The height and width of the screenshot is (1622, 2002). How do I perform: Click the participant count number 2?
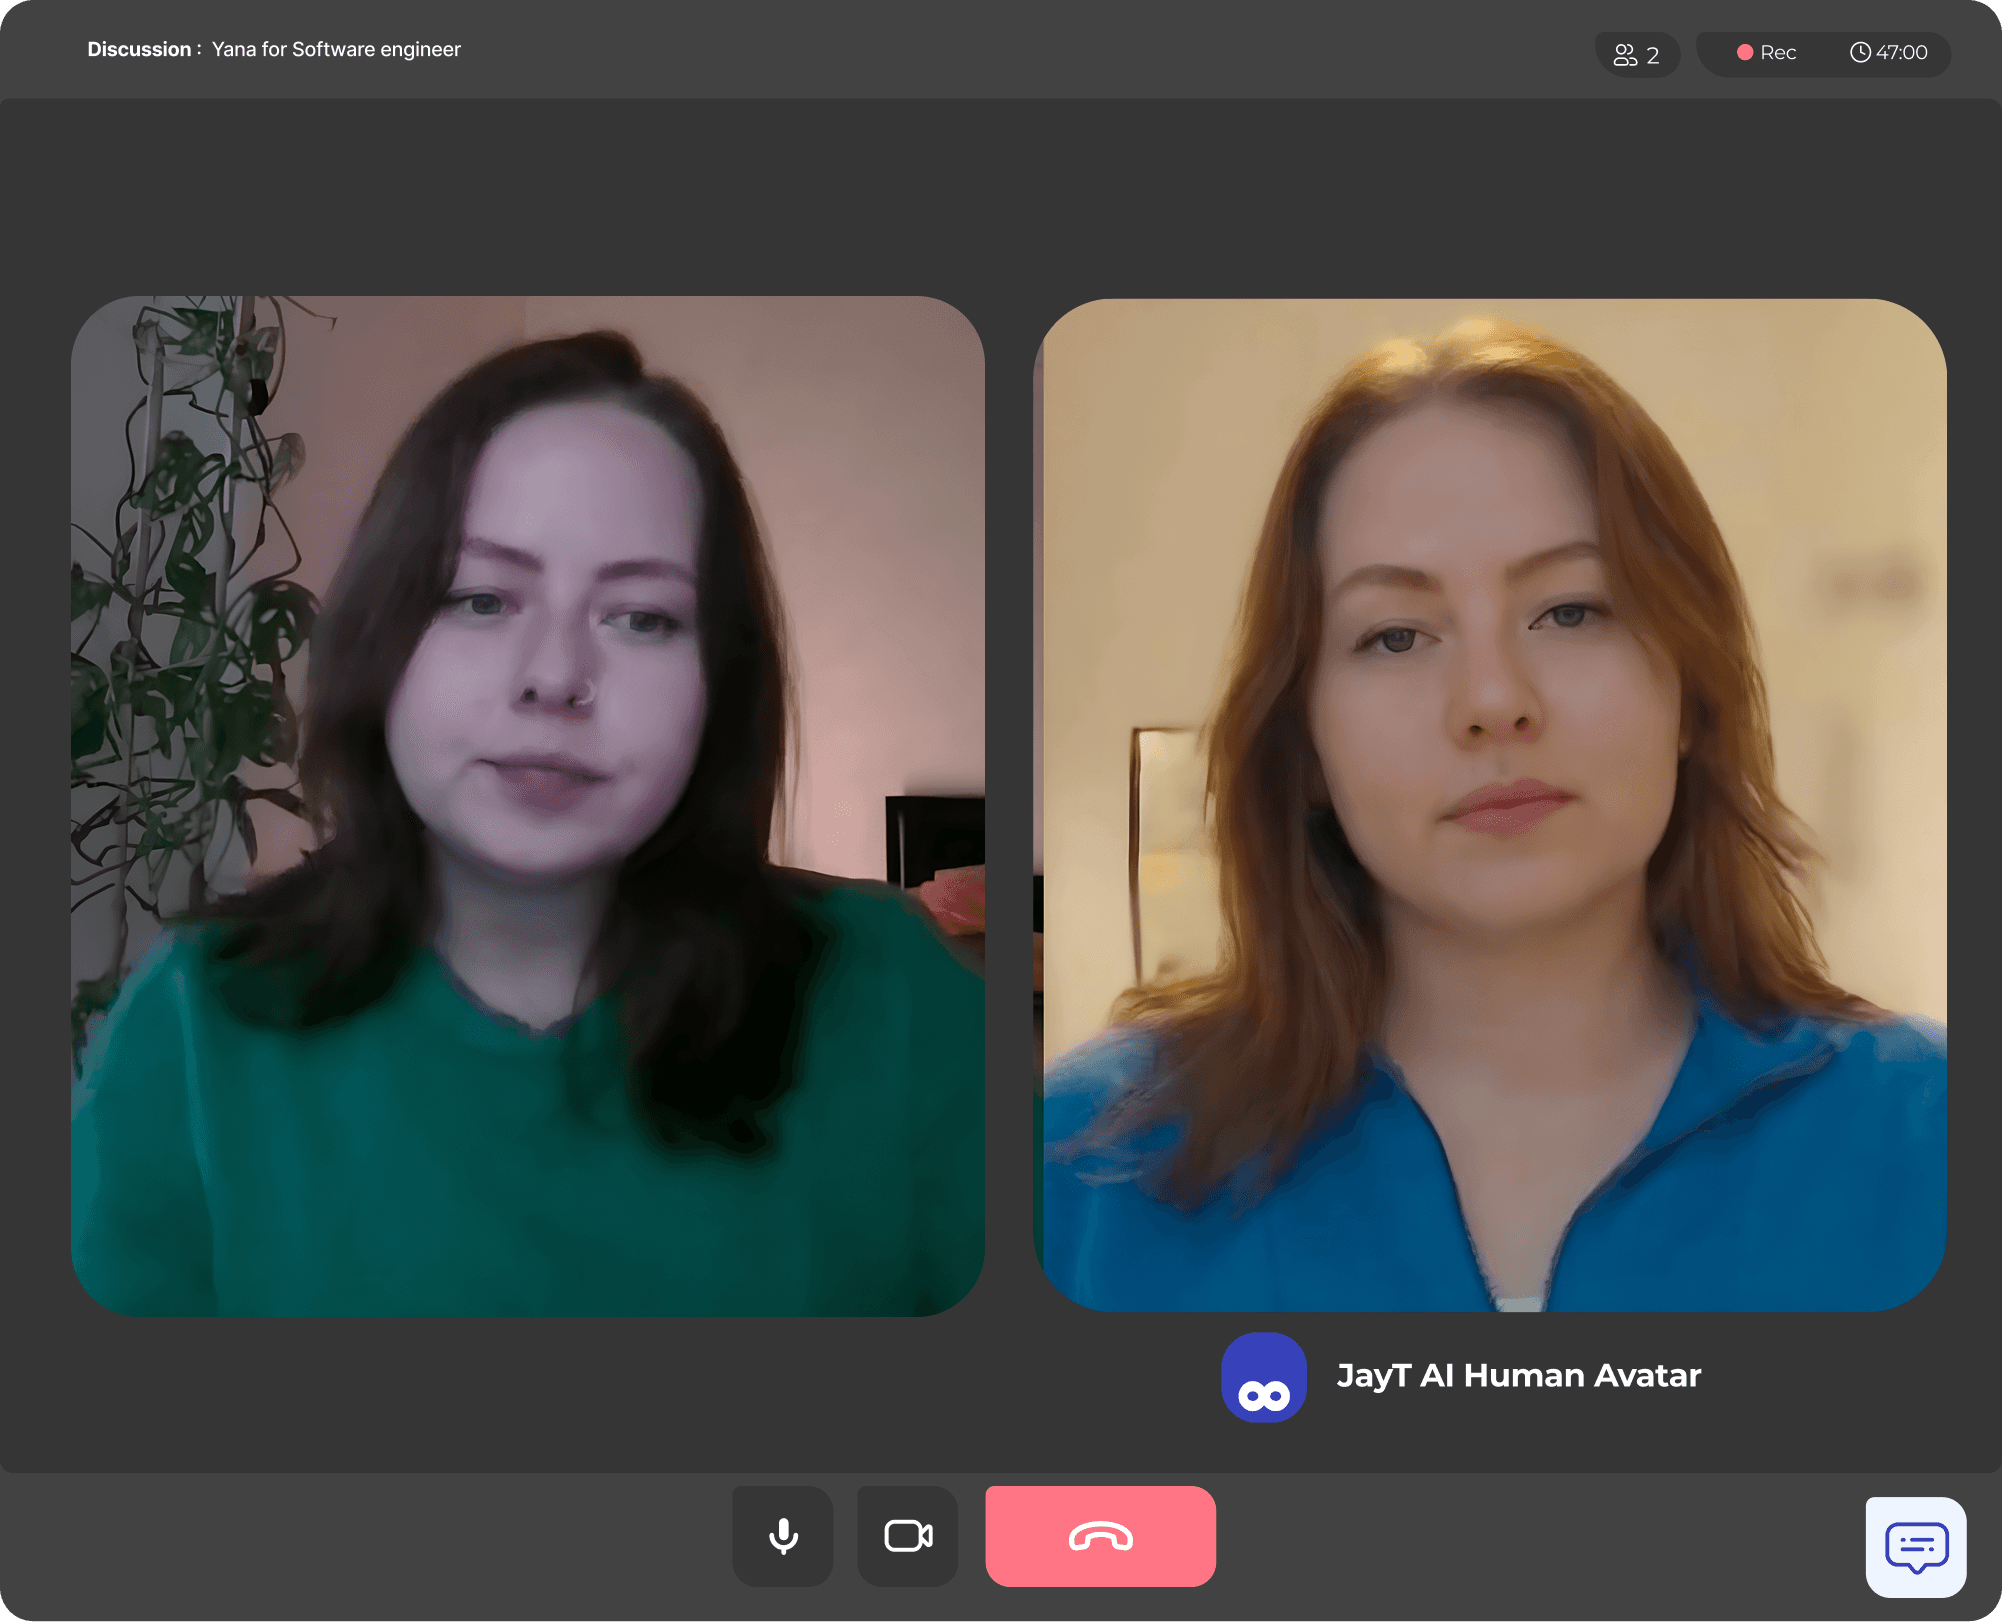pos(1653,55)
